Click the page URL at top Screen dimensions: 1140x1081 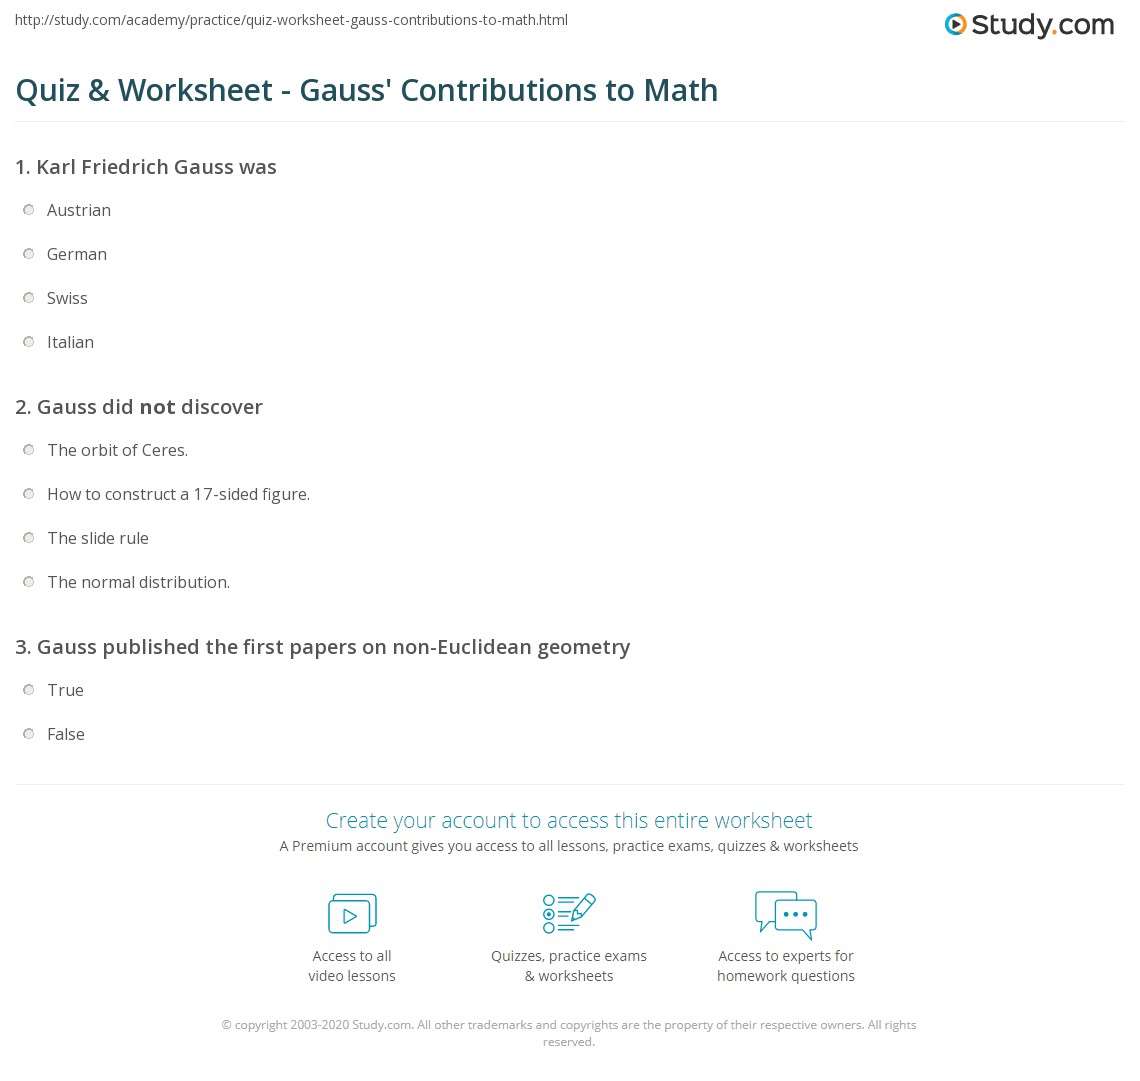[x=291, y=20]
